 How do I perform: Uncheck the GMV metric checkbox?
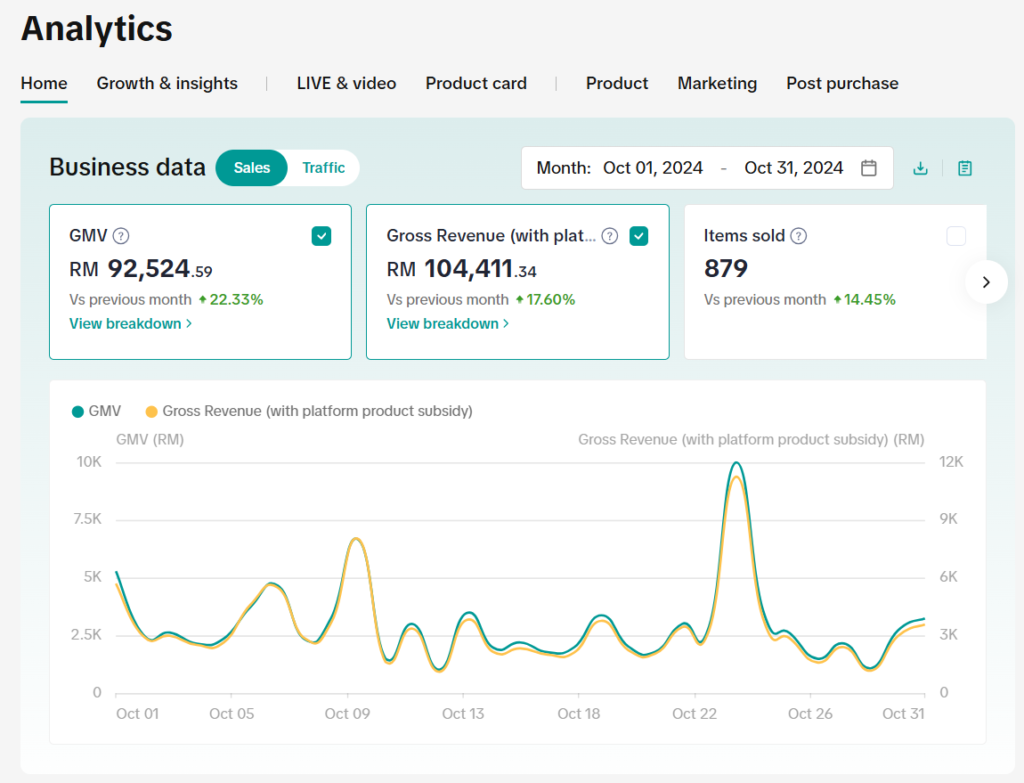pyautogui.click(x=321, y=236)
